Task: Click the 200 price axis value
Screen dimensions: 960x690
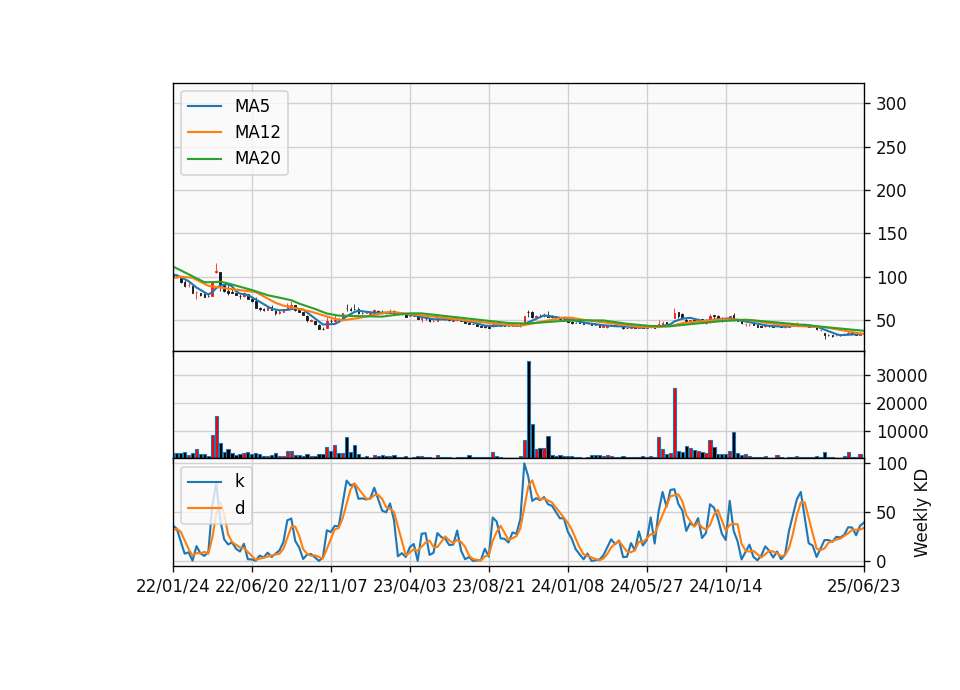Action: 891,191
